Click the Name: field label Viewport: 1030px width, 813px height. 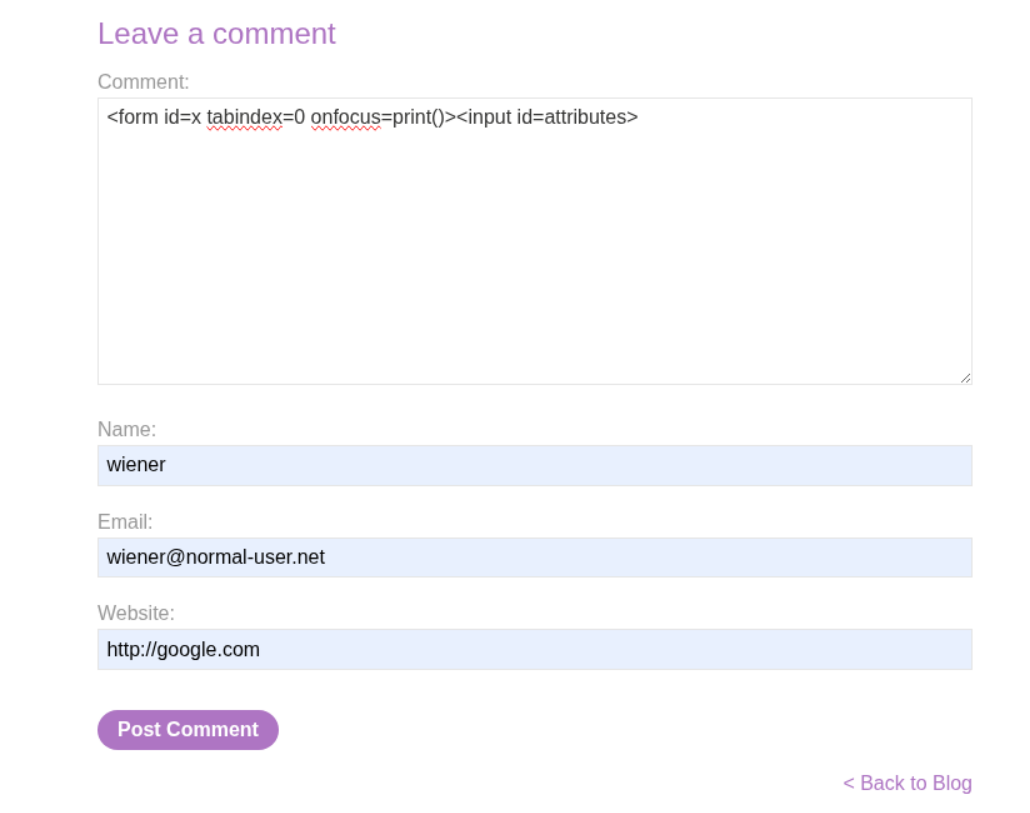pyautogui.click(x=127, y=429)
